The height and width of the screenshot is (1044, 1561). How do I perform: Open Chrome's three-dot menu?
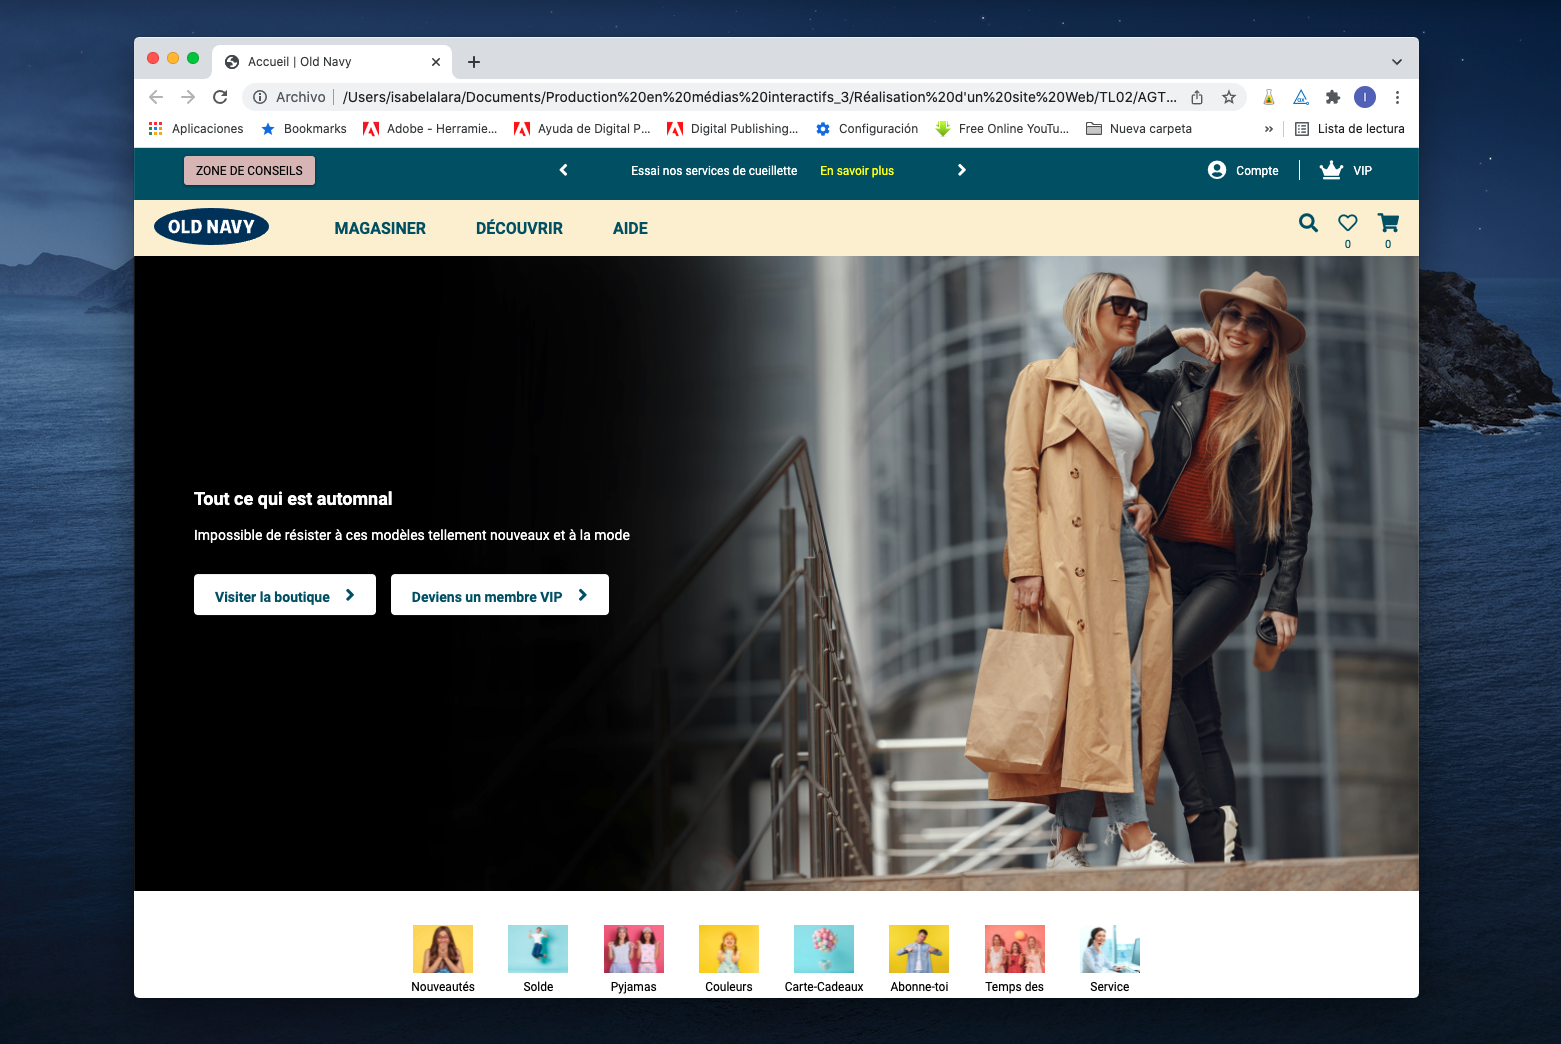point(1398,97)
